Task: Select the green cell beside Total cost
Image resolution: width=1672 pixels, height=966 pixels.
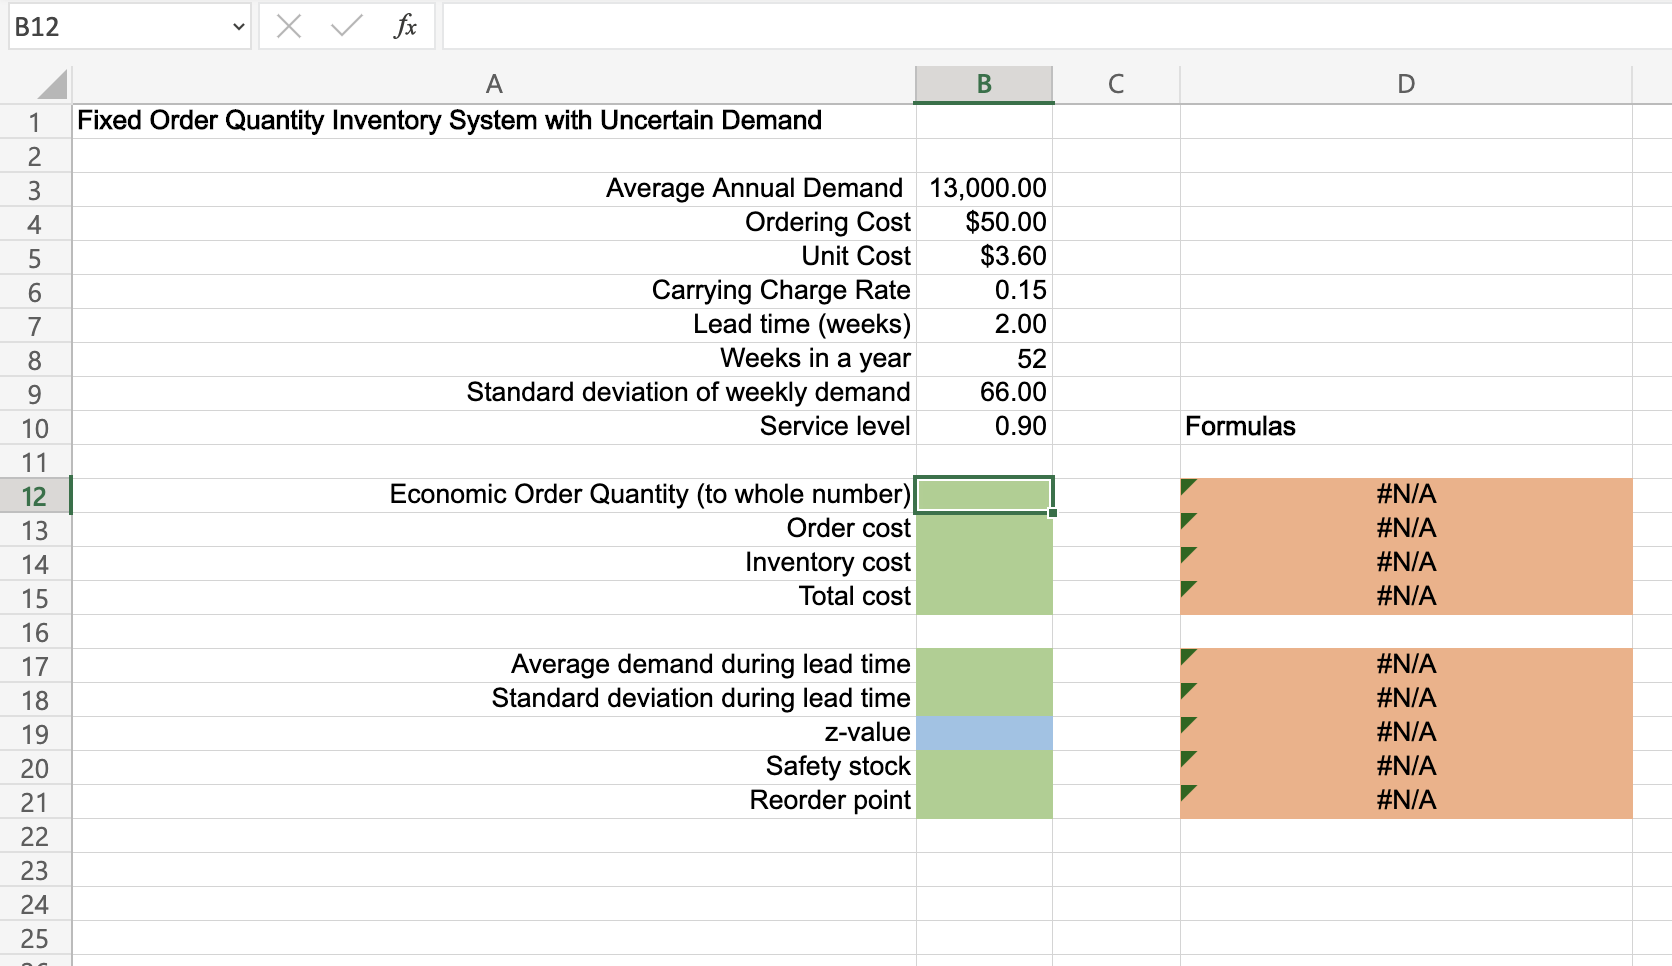Action: tap(984, 597)
